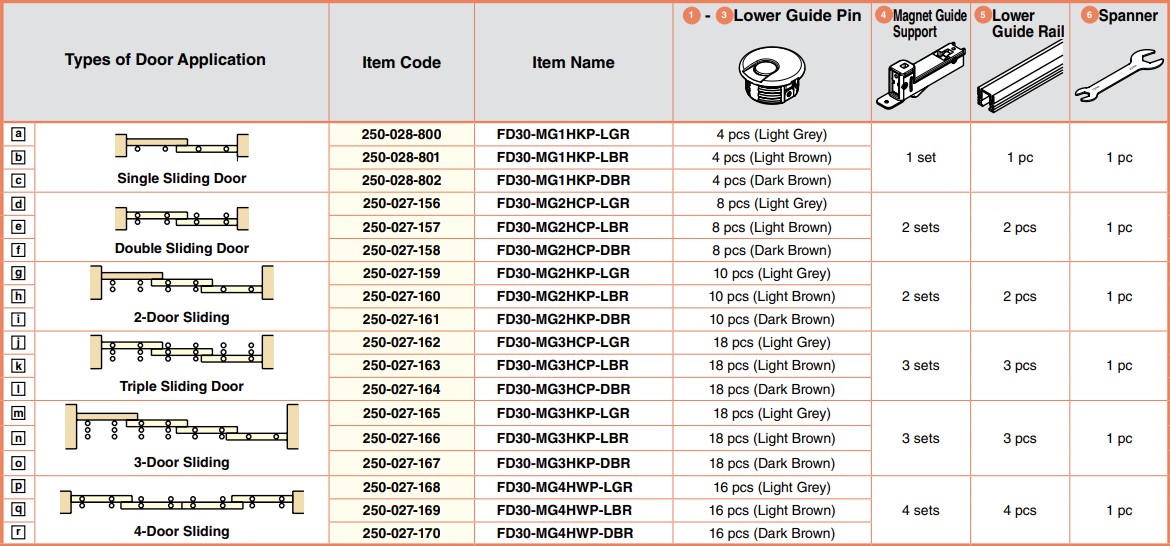1170x546 pixels.
Task: Click the '1 set' magnet guide cell
Action: tap(921, 157)
